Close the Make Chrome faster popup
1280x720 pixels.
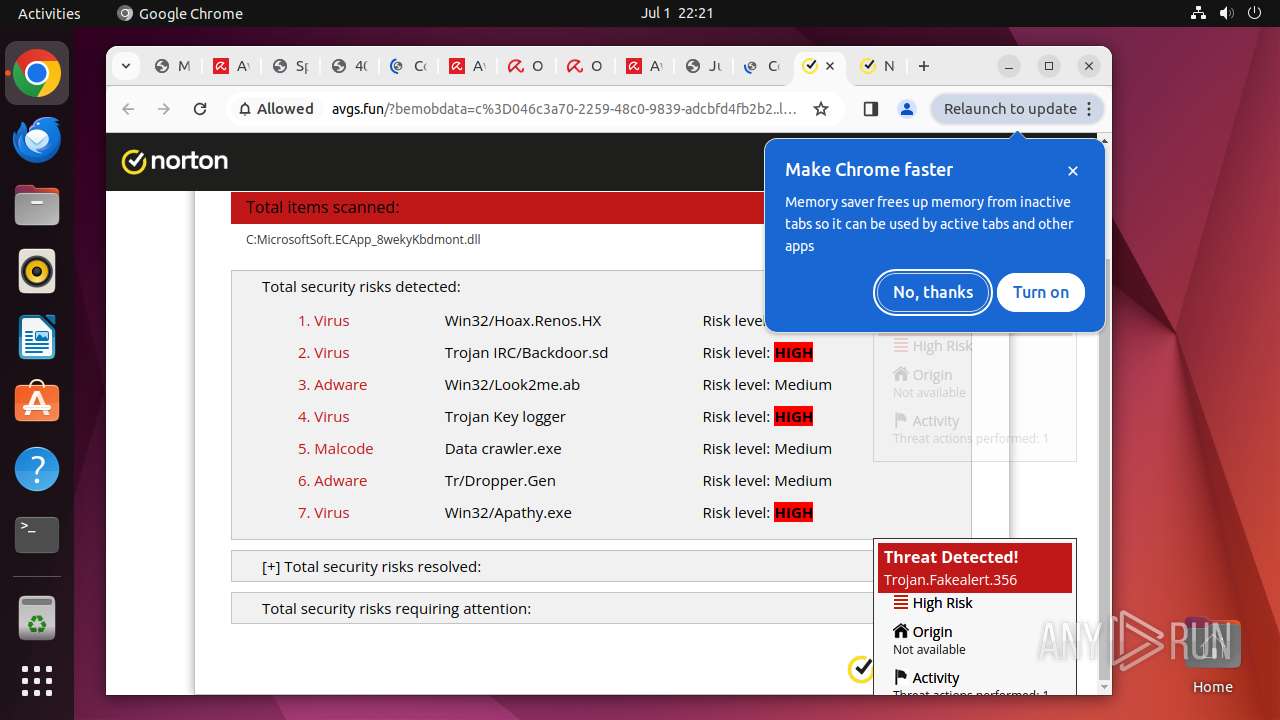tap(1073, 171)
